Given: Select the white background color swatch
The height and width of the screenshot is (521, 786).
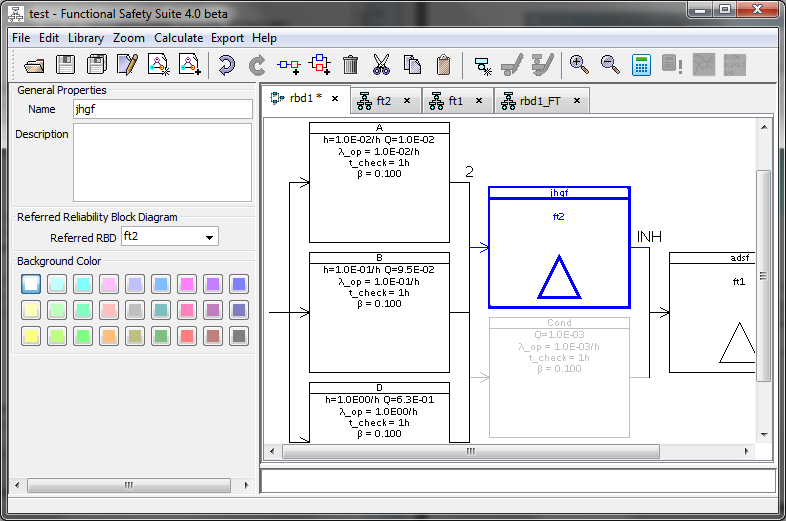Looking at the screenshot, I should [x=31, y=284].
